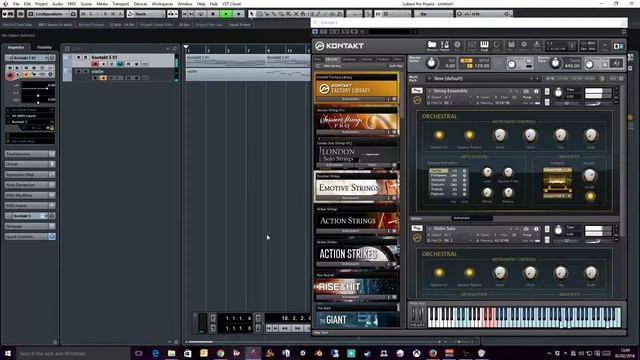Open the Windows Store taskbar icon
This screenshot has width=640, height=360.
click(x=188, y=353)
